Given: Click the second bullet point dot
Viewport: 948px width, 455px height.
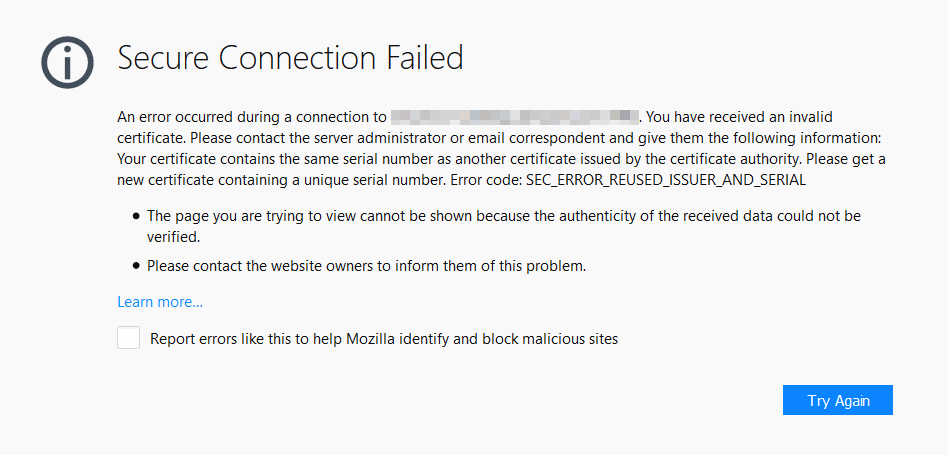Looking at the screenshot, I should pyautogui.click(x=135, y=267).
